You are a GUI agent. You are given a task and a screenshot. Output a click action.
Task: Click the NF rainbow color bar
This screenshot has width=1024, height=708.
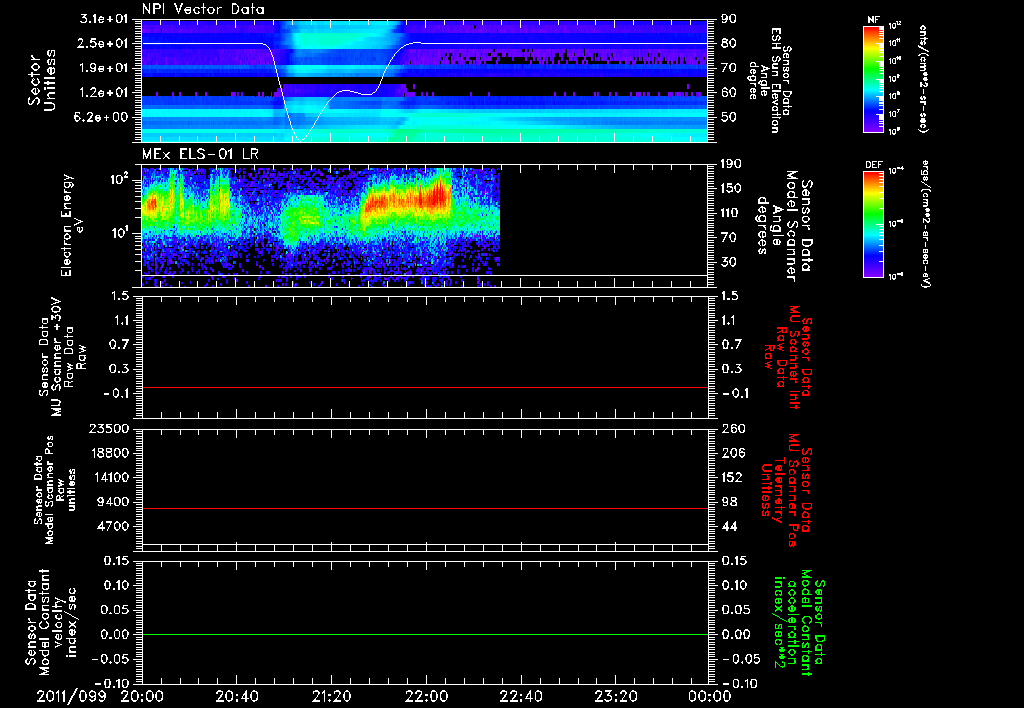[x=874, y=79]
